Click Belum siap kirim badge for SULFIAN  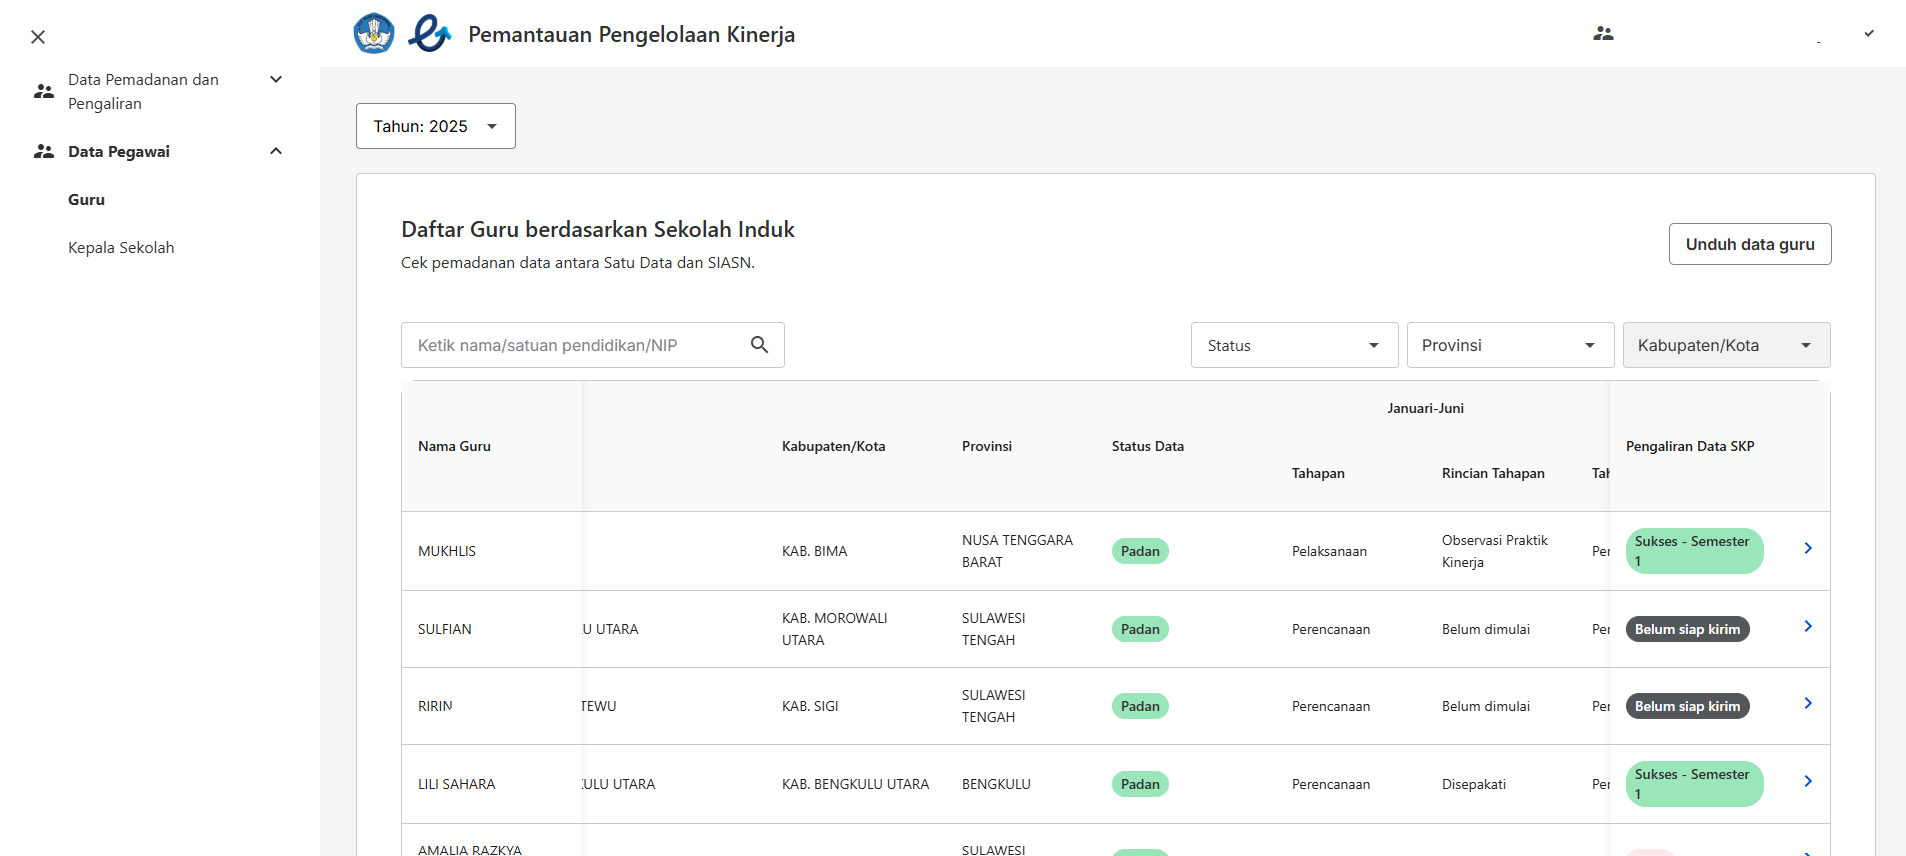click(x=1688, y=629)
